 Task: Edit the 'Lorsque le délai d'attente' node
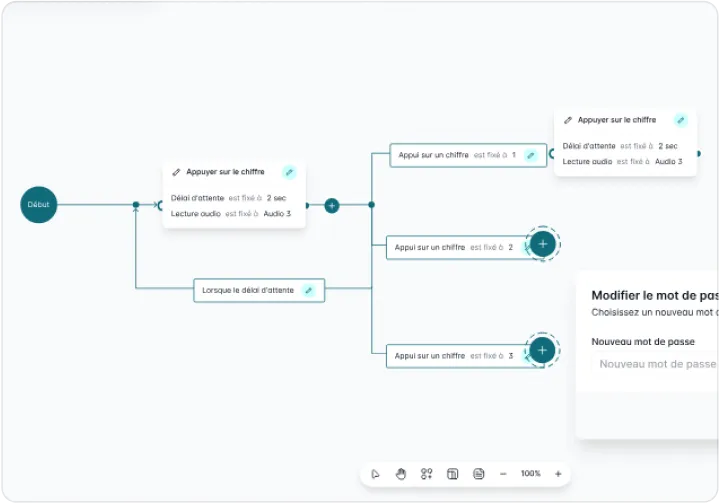[x=309, y=291]
